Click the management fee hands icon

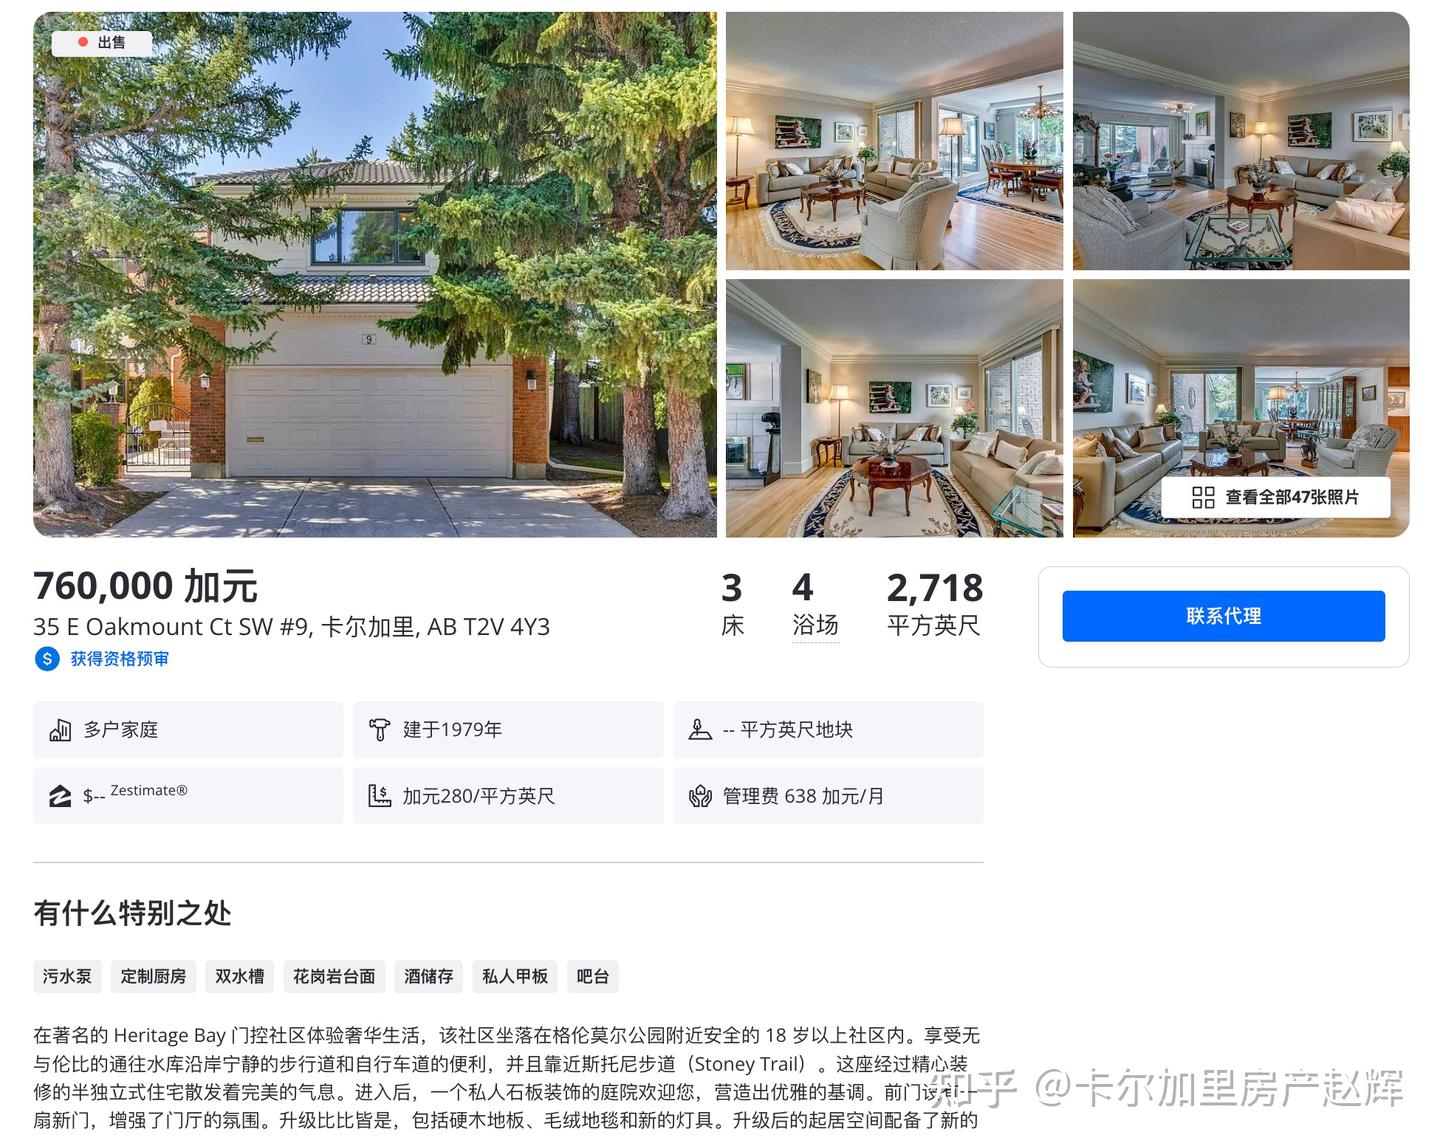pyautogui.click(x=700, y=796)
